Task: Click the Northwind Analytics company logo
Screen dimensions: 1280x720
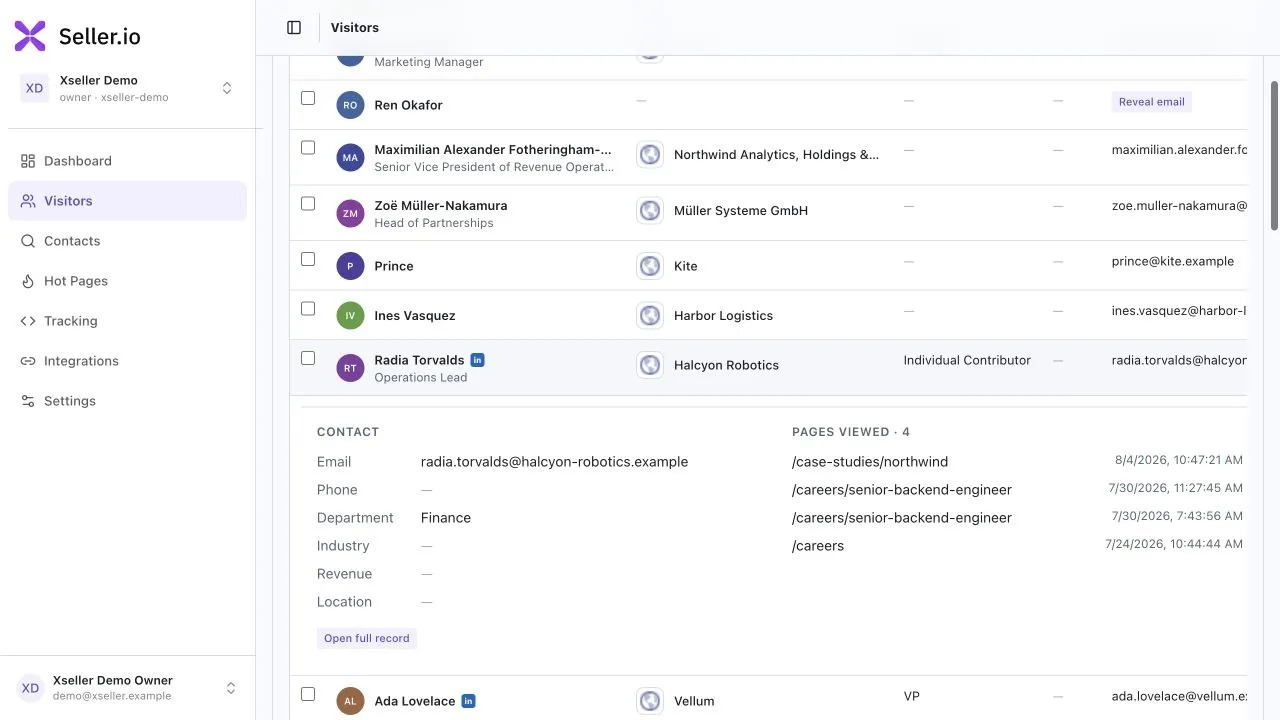Action: tap(650, 154)
